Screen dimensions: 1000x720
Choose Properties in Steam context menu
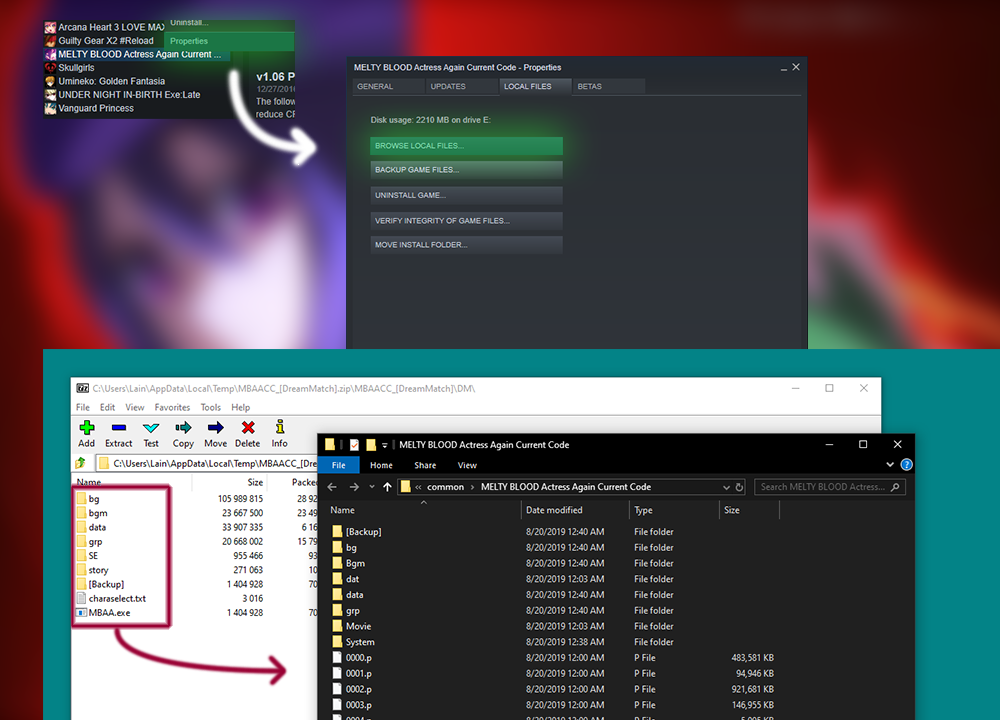coord(229,41)
